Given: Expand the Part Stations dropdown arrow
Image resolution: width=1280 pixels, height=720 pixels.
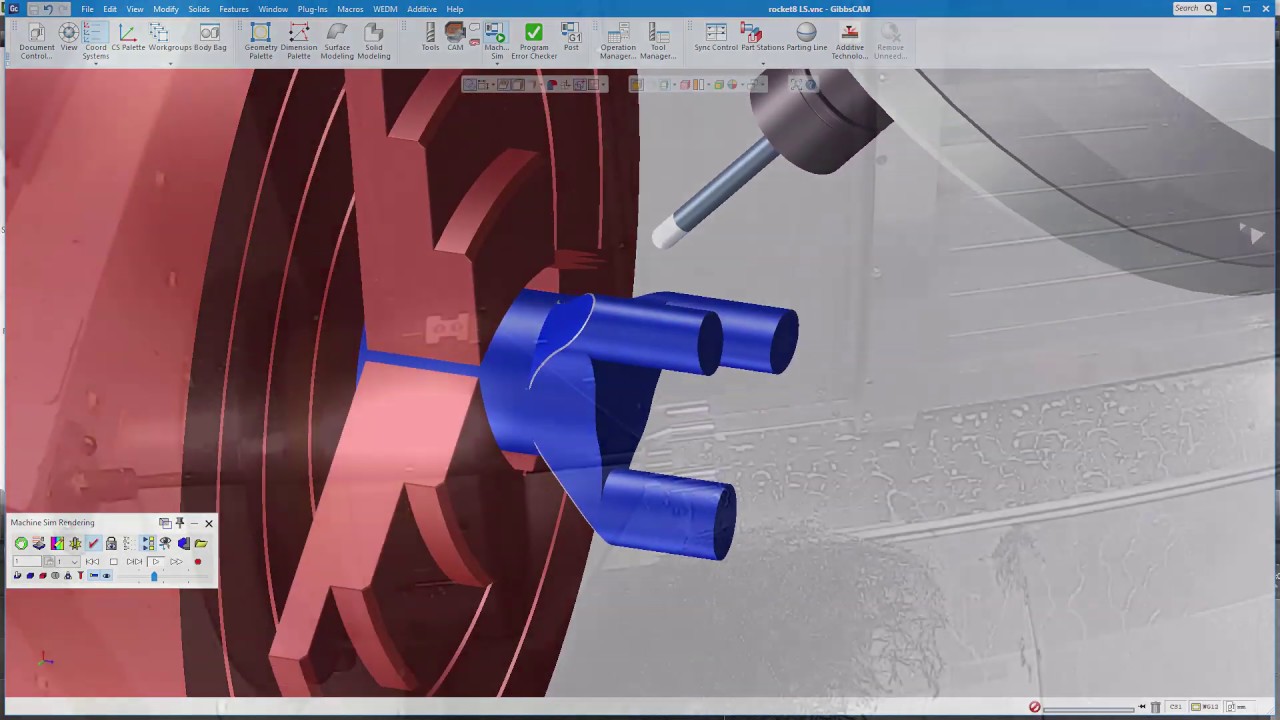Looking at the screenshot, I should [763, 64].
